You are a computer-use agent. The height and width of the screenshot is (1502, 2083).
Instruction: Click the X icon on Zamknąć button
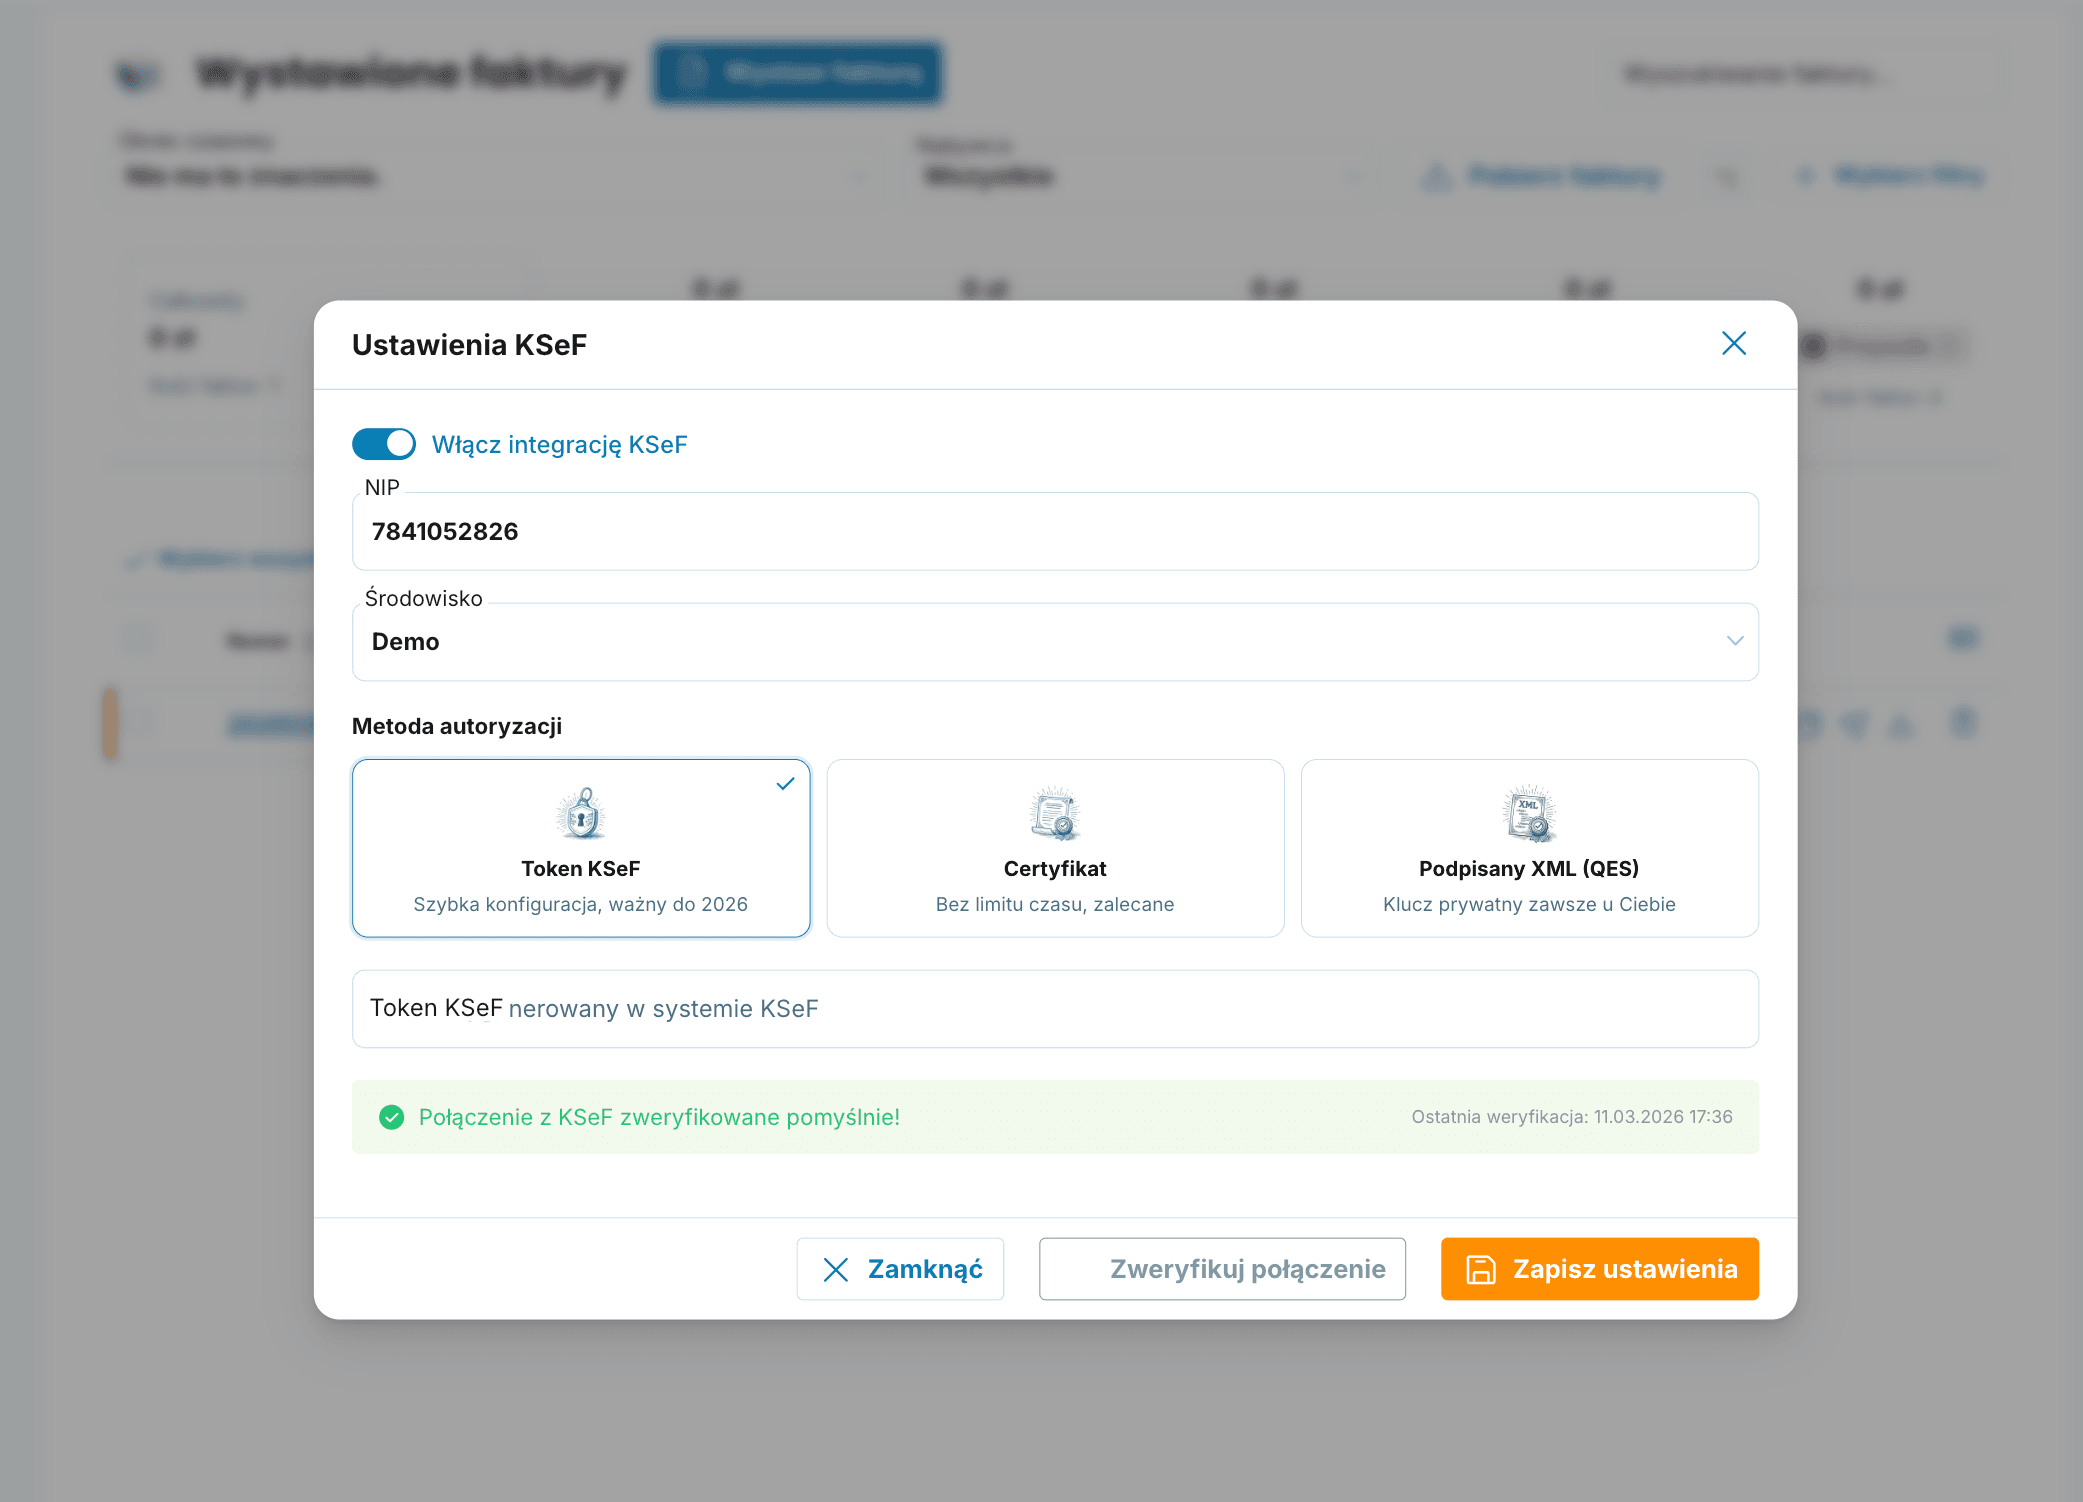835,1270
